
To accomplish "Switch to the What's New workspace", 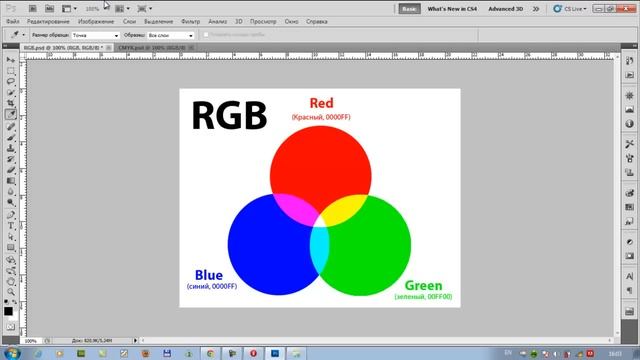I will pos(452,9).
